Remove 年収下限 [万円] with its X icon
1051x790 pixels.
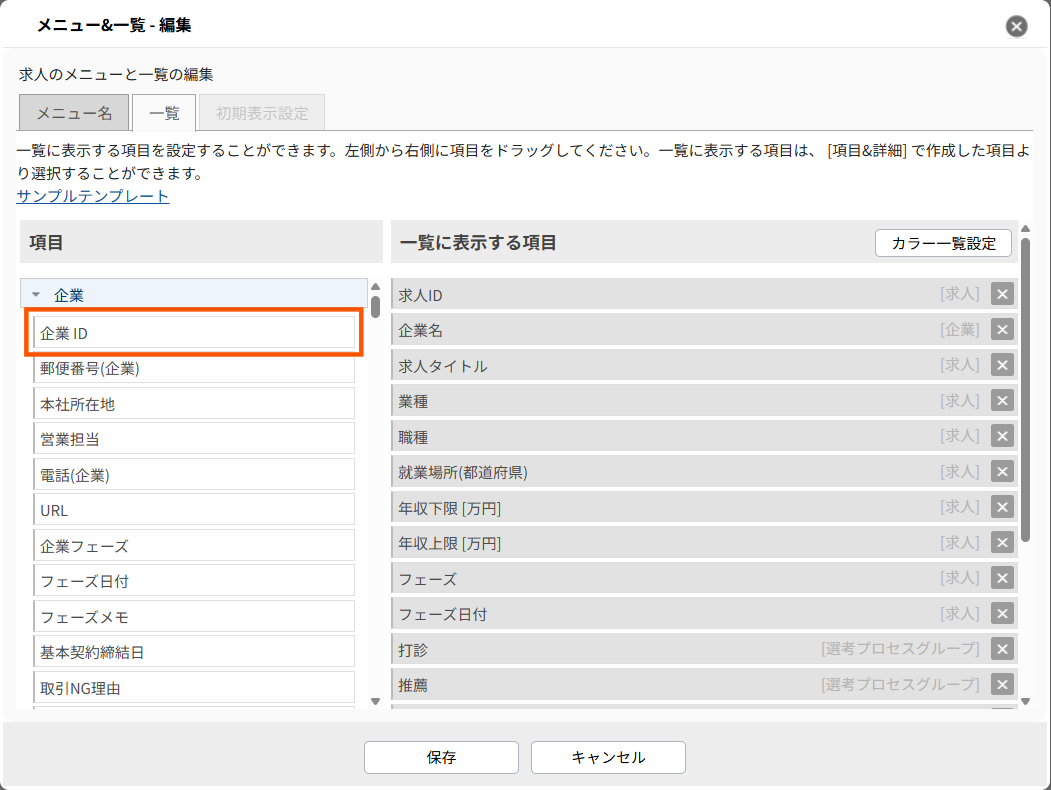point(1002,507)
